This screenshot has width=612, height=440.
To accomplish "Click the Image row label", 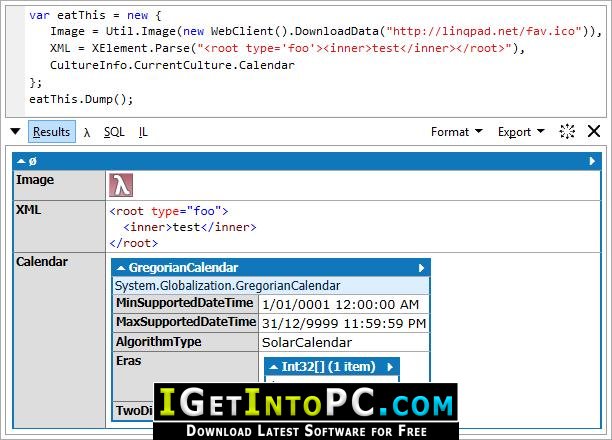I will point(35,180).
